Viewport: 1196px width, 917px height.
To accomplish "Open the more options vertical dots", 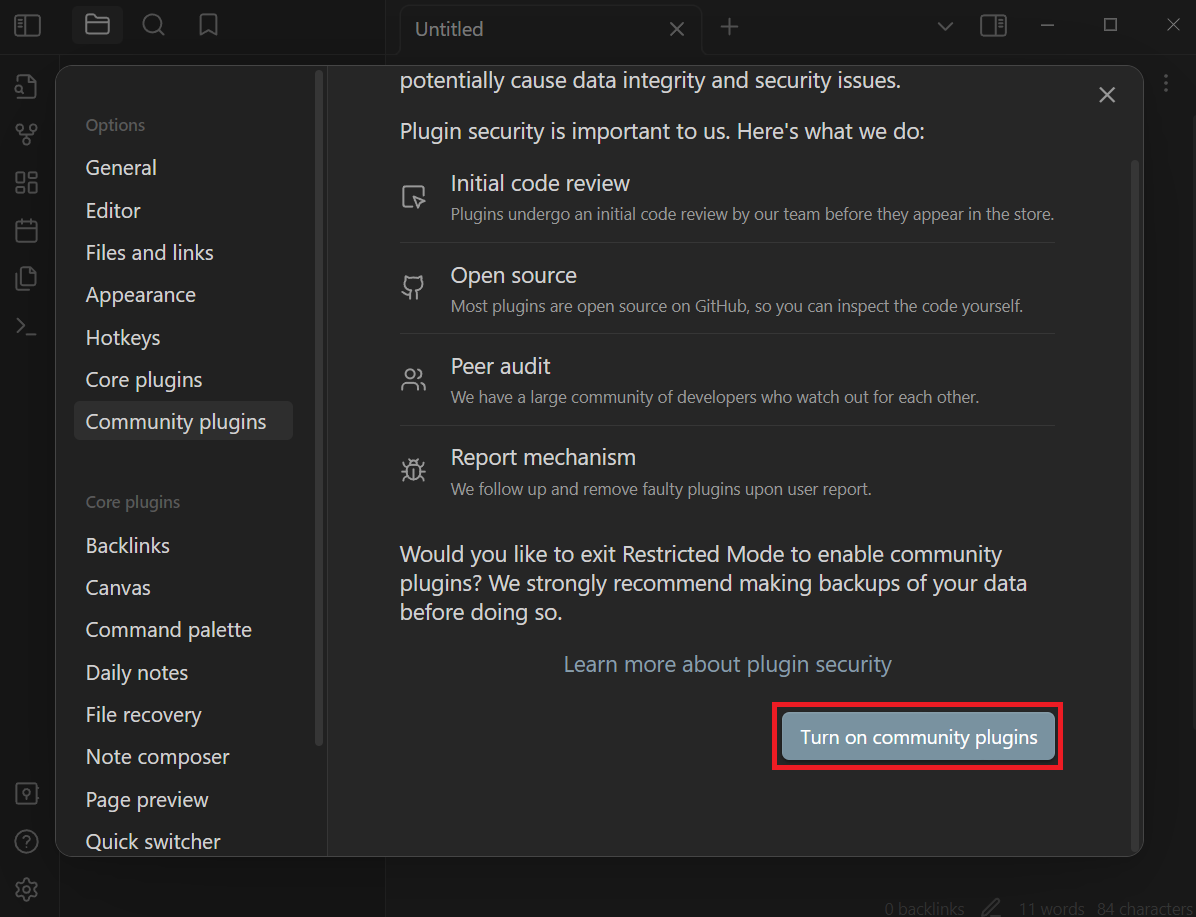I will 1165,83.
